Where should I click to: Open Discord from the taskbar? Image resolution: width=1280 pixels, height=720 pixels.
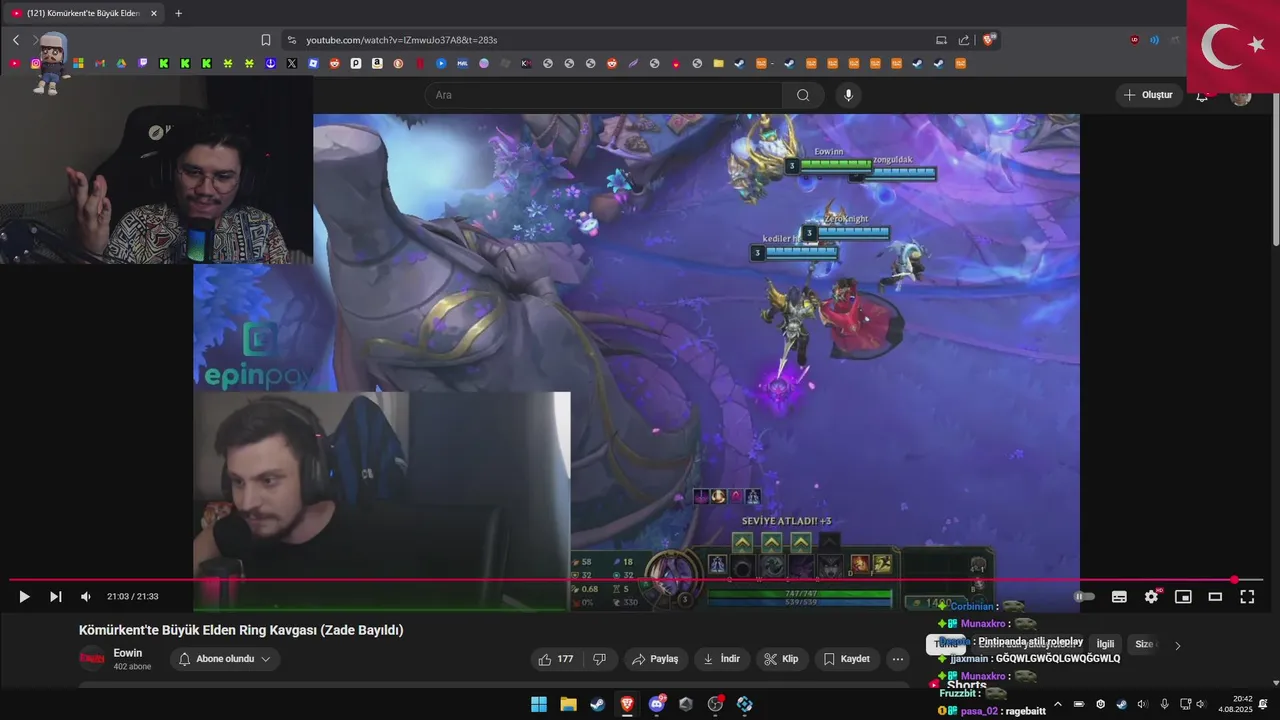pyautogui.click(x=657, y=704)
